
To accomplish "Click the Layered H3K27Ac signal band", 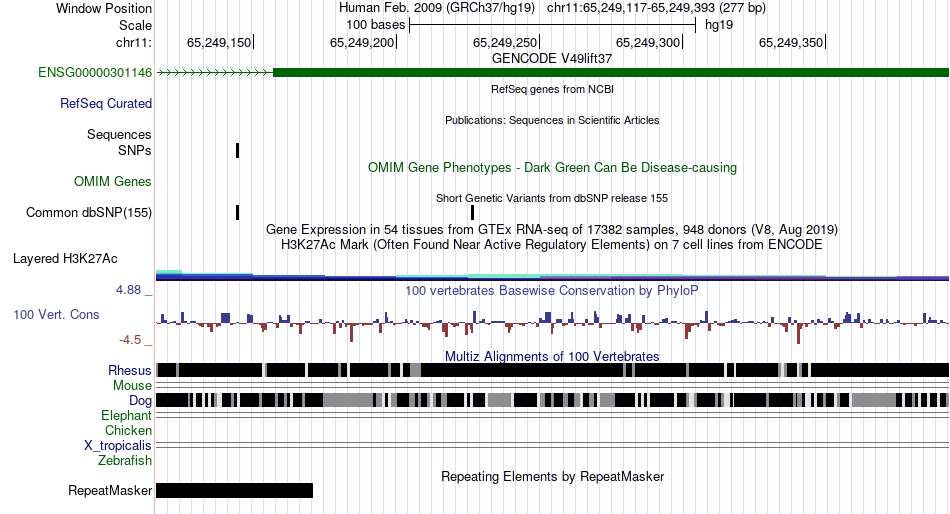I will point(552,276).
